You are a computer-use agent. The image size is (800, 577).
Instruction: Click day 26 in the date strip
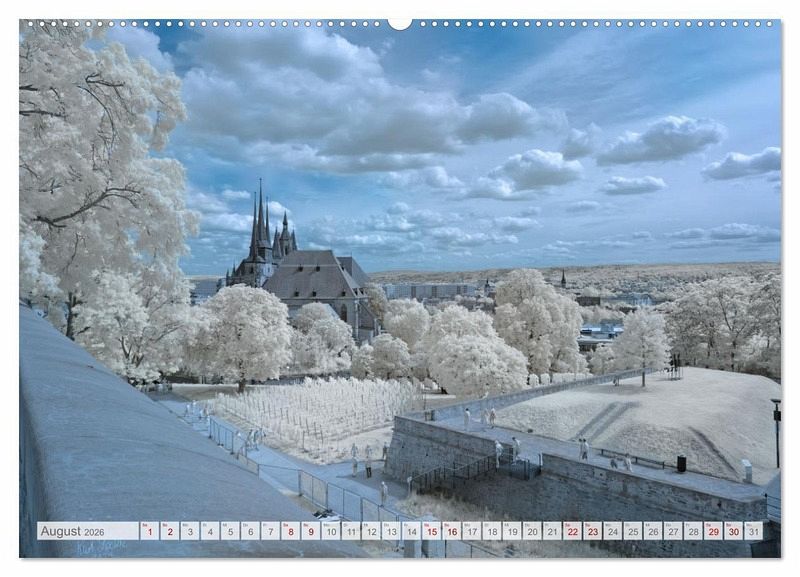652,531
